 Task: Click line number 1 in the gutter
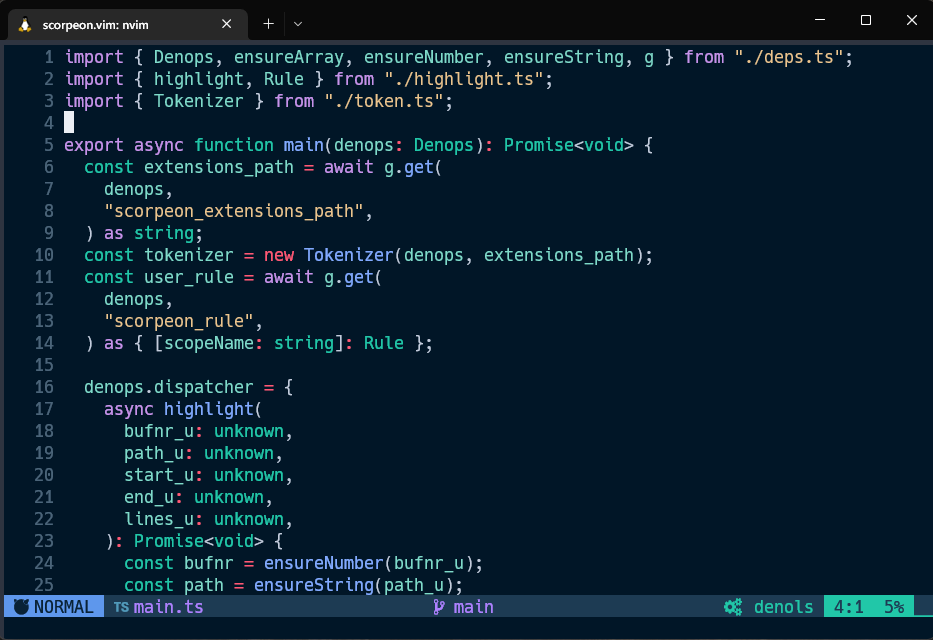[49, 57]
